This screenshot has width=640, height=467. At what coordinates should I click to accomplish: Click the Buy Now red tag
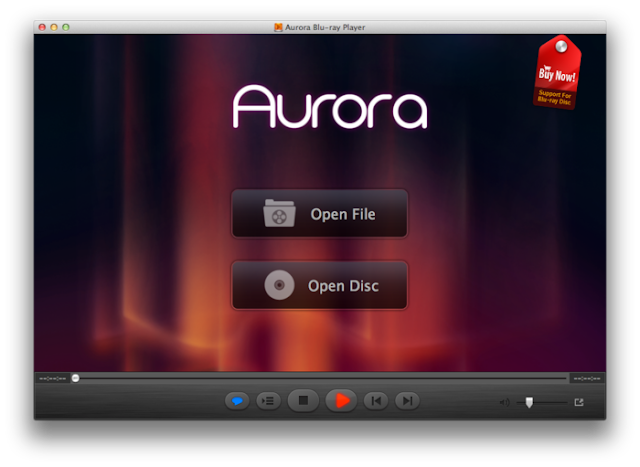[x=557, y=72]
